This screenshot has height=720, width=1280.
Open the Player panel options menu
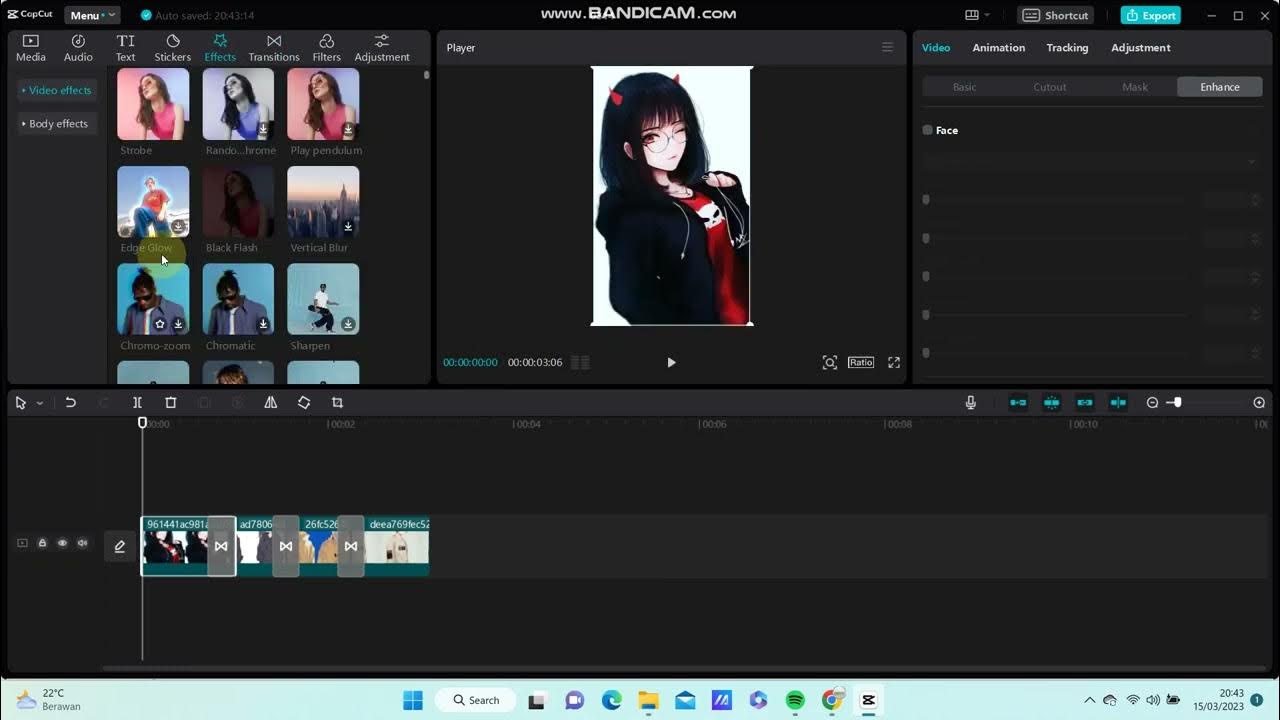(x=887, y=47)
